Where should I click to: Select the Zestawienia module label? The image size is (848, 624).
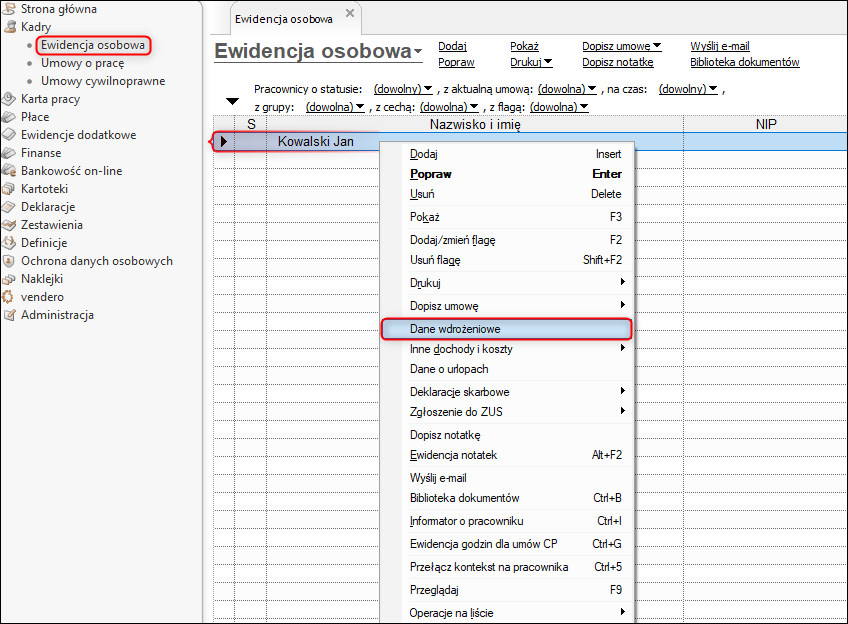(52, 224)
